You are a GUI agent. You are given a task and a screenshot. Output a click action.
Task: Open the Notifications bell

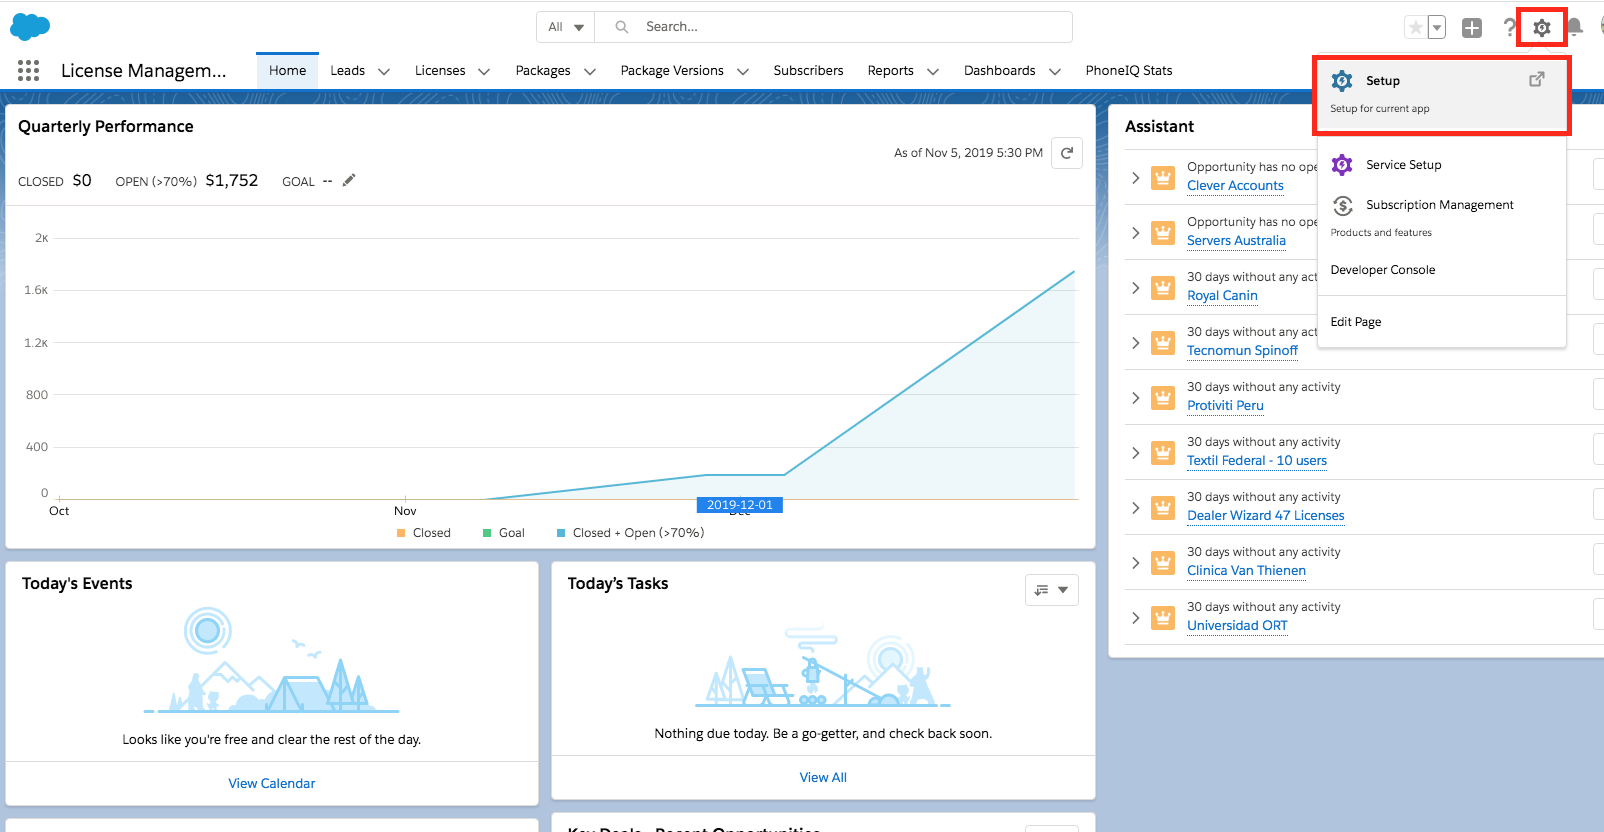click(x=1574, y=28)
